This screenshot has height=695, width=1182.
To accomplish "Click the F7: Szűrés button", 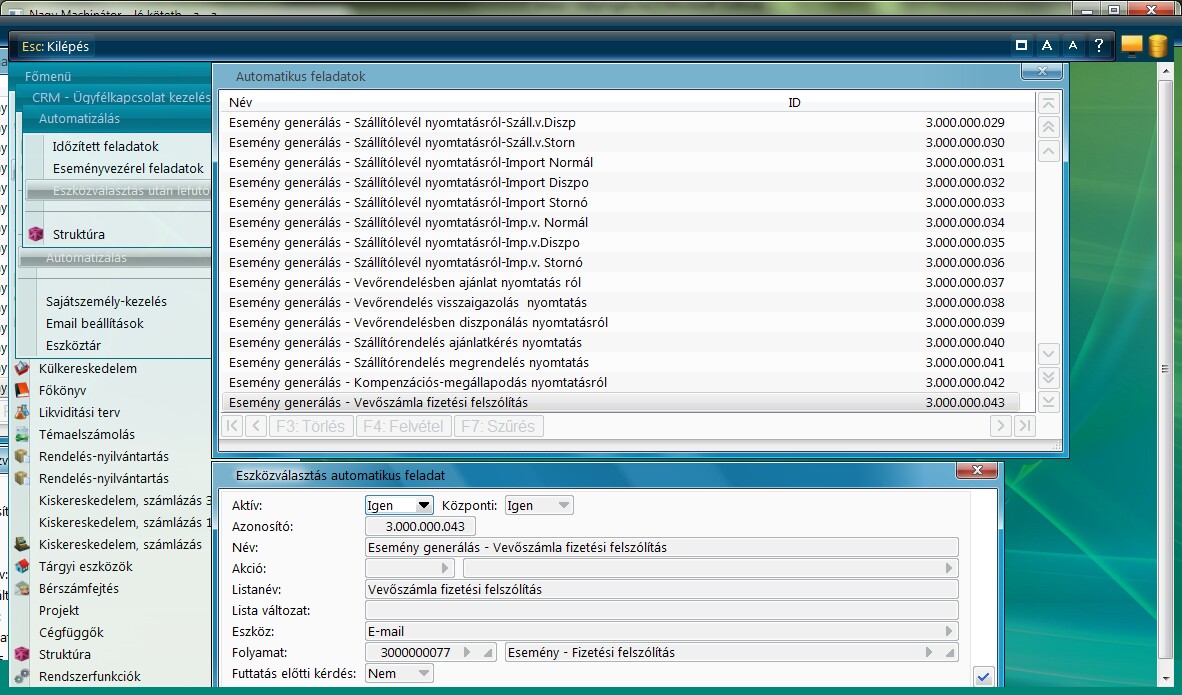I will (x=498, y=427).
